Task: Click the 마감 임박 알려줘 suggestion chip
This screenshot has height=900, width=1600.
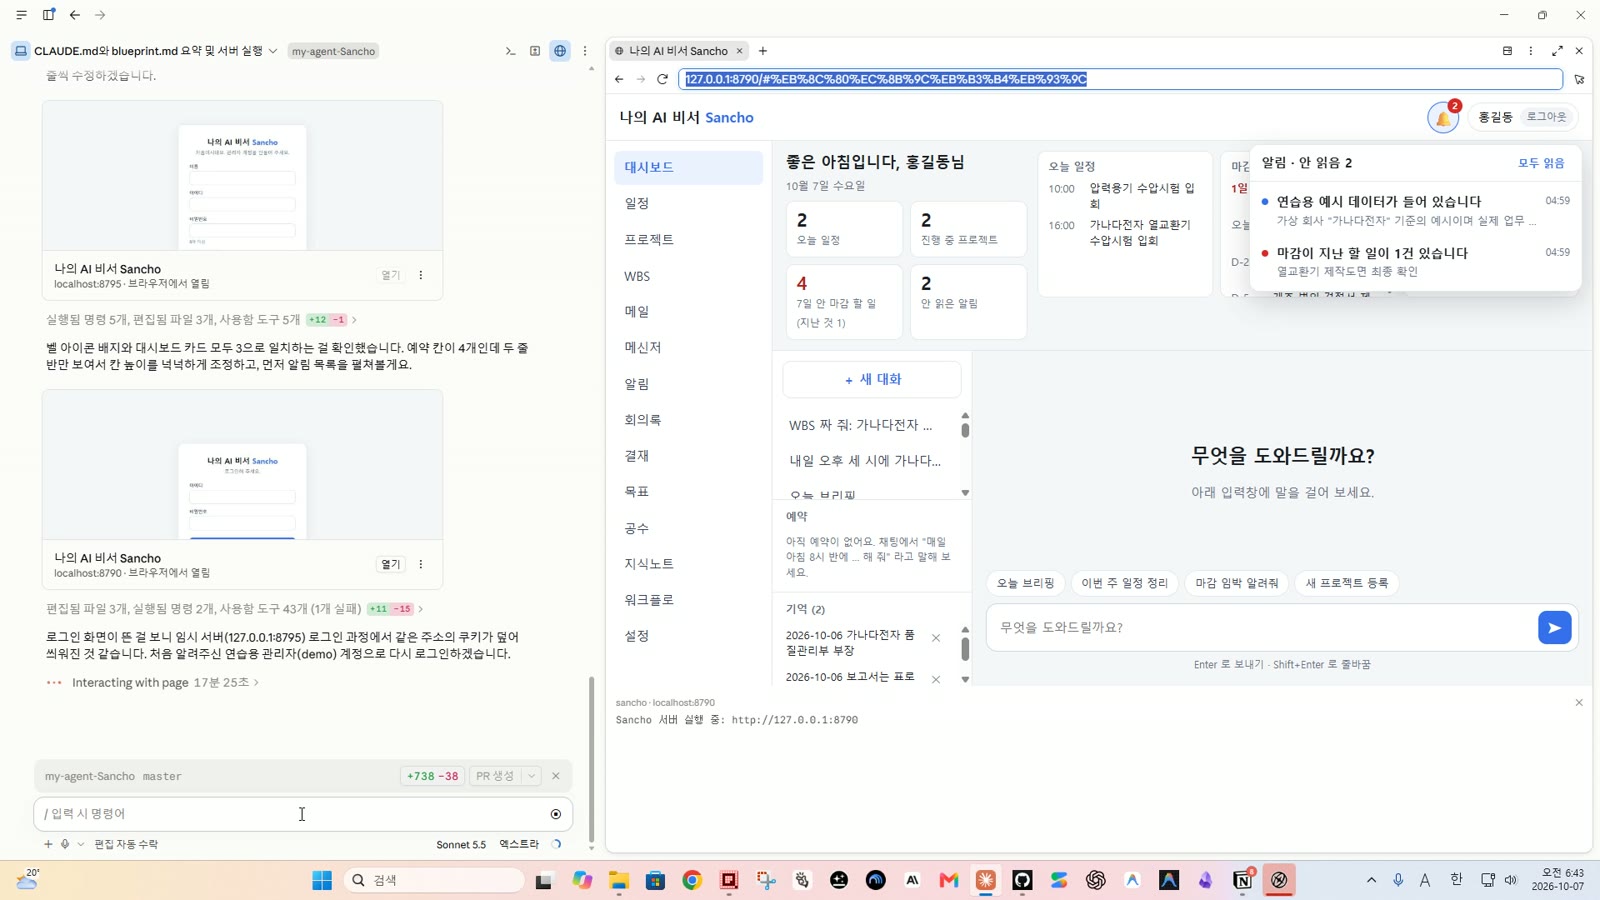Action: click(1237, 583)
